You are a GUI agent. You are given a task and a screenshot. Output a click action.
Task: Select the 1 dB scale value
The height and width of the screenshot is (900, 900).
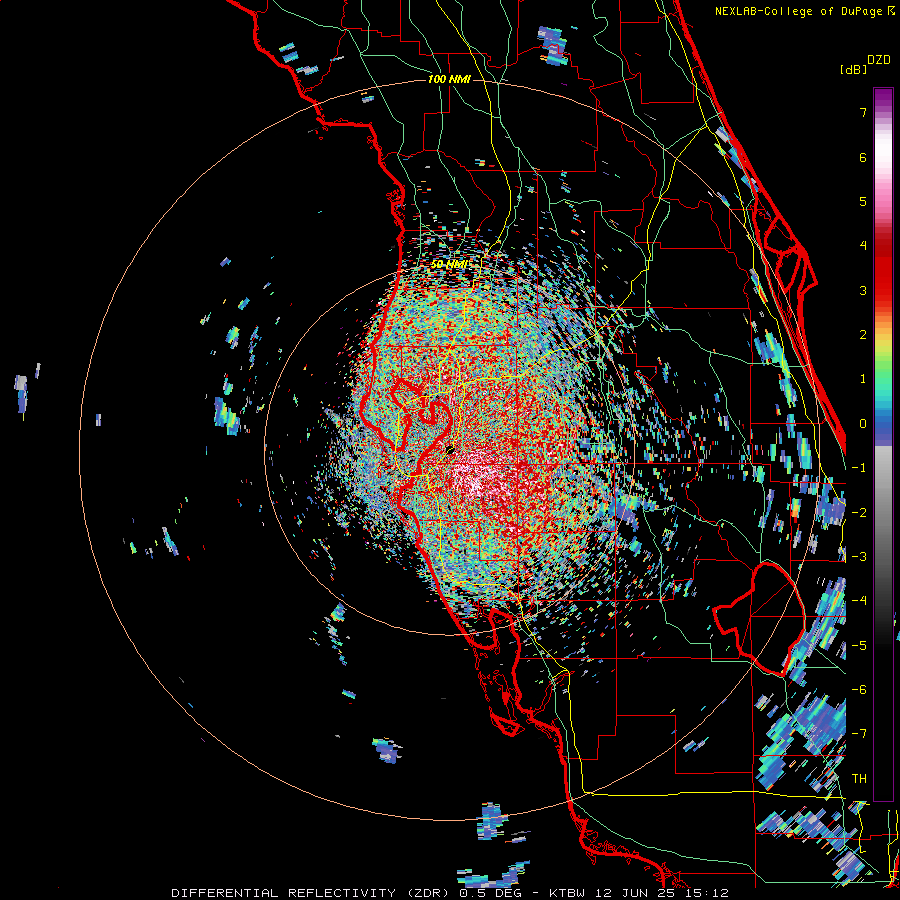863,379
